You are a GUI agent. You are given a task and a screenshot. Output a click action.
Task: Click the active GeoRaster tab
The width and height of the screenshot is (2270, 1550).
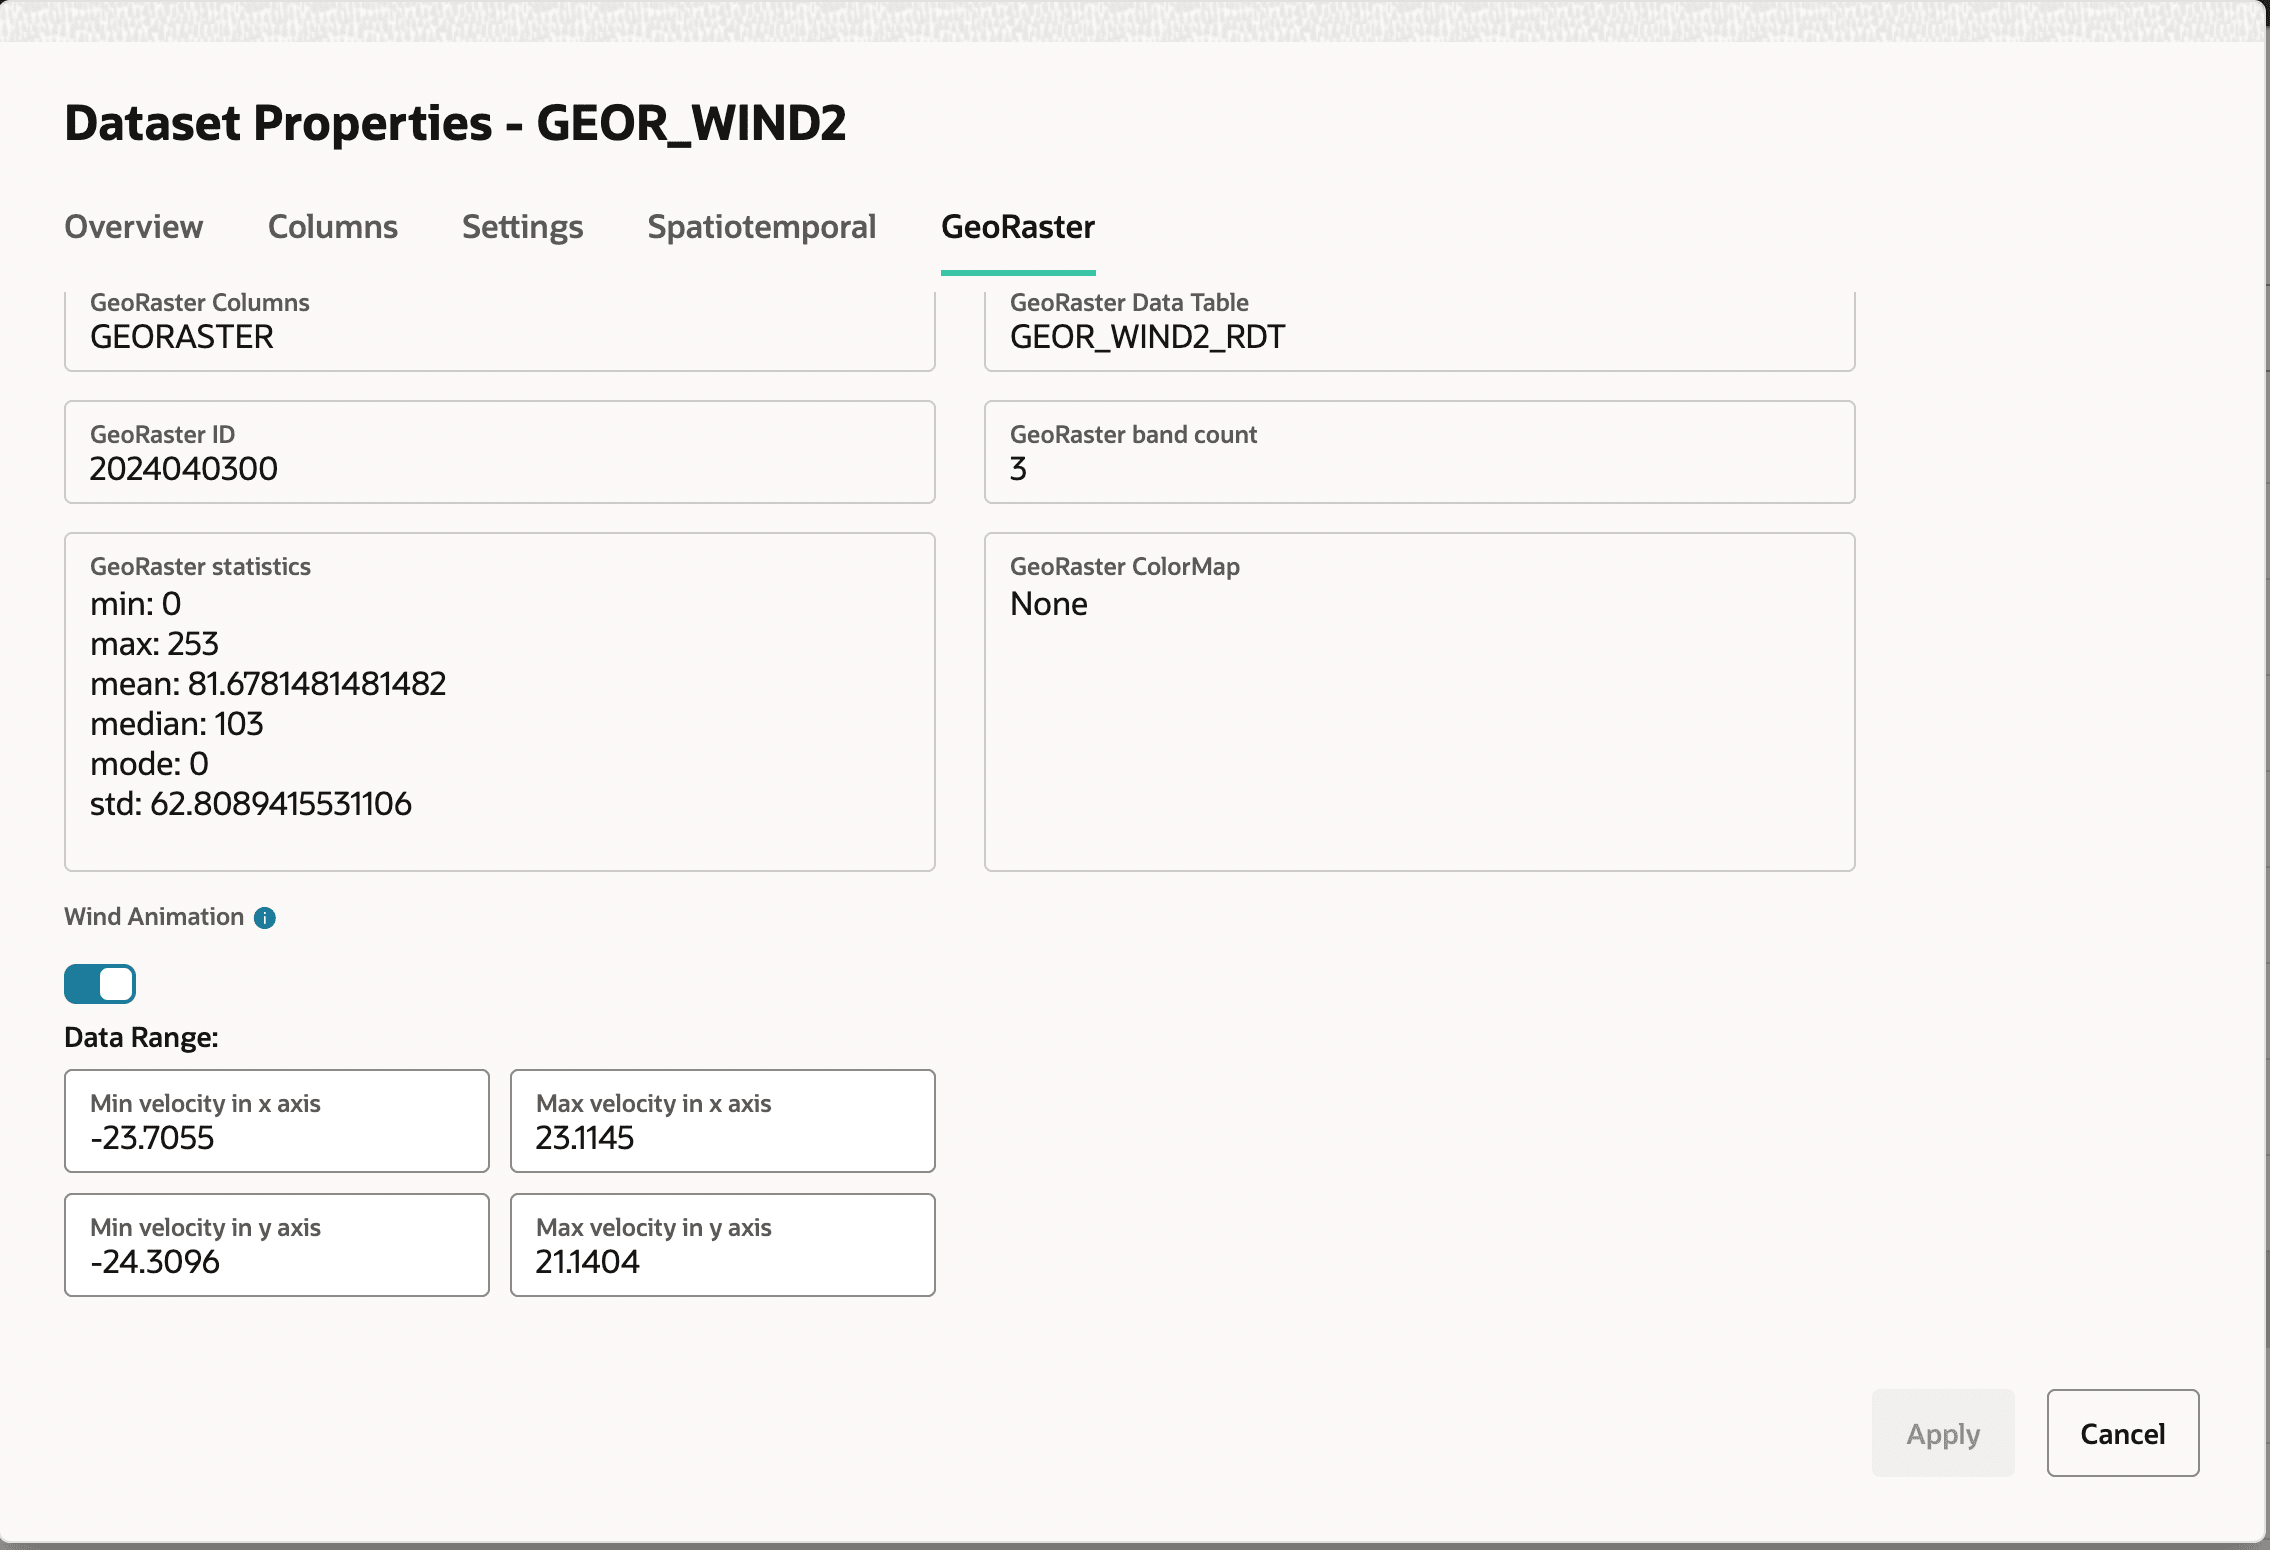pos(1017,227)
